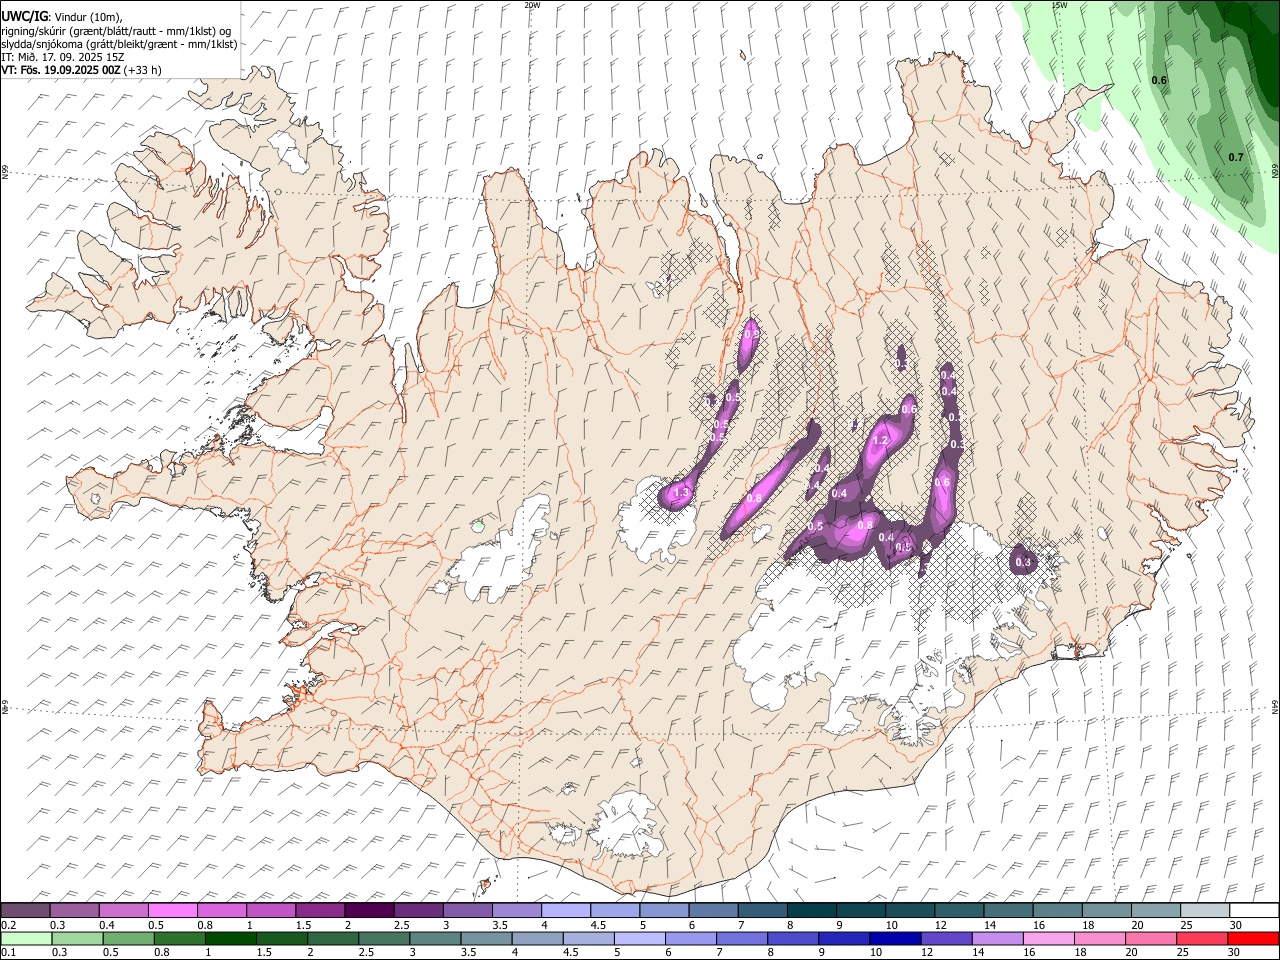Viewport: 1280px width, 960px height.
Task: Click the 'rigning/skúrir (grænt/blátt/rautt' legend line
Action: pyautogui.click(x=116, y=30)
